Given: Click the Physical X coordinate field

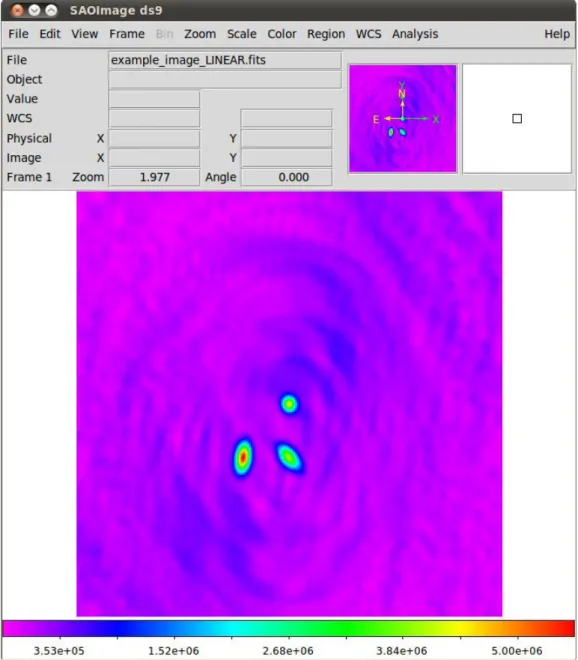Looking at the screenshot, I should tap(154, 138).
